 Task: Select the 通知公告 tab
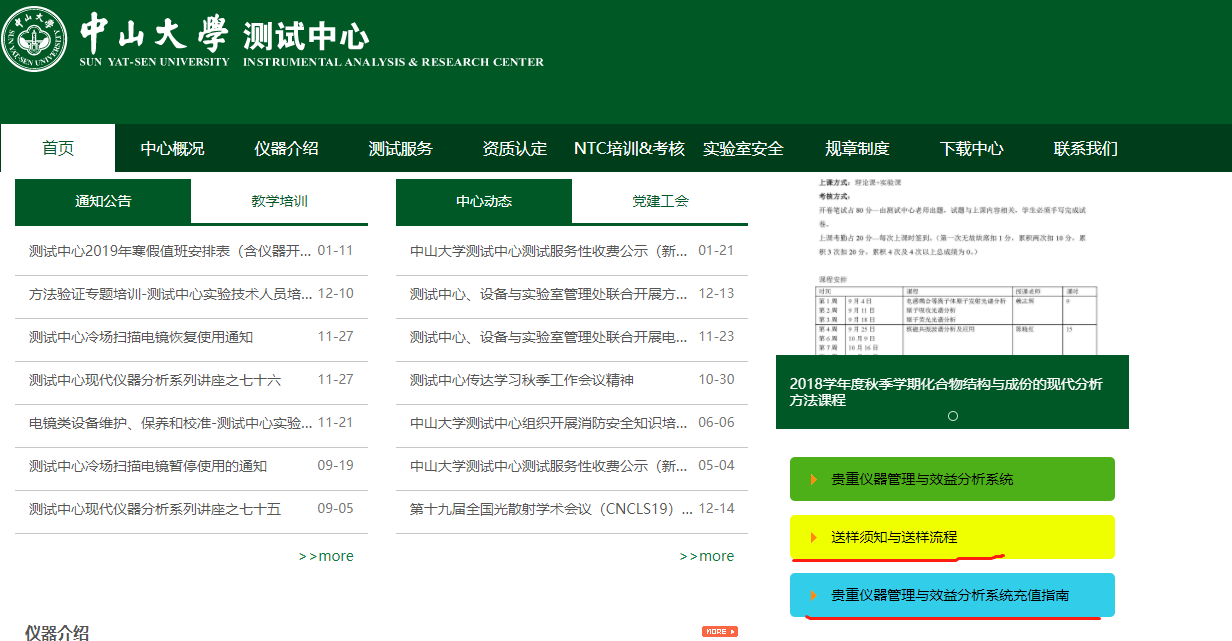103,201
